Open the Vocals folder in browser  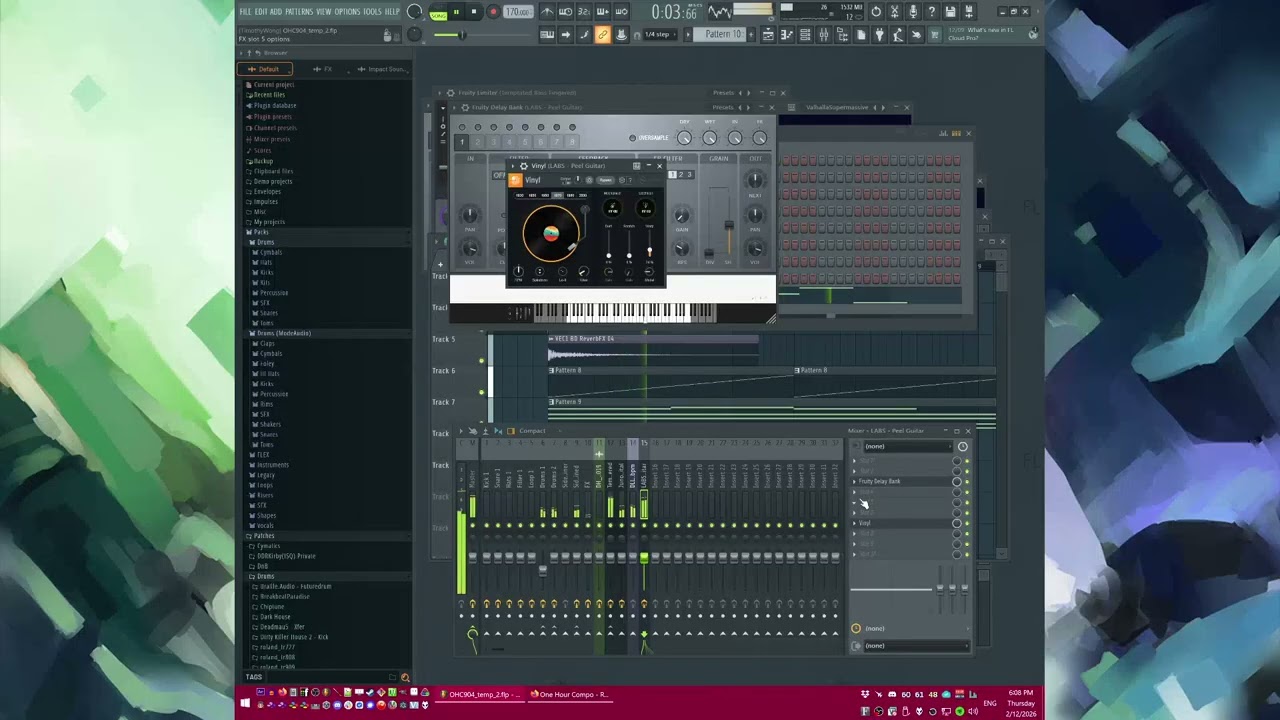(264, 526)
